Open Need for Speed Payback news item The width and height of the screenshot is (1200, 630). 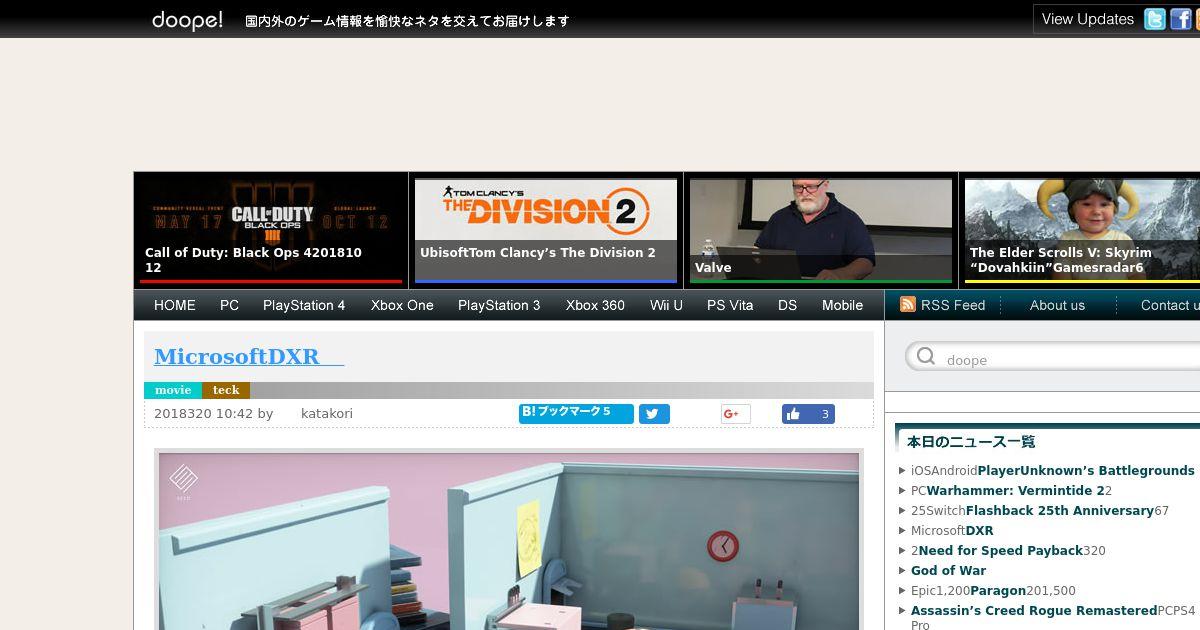[1008, 550]
